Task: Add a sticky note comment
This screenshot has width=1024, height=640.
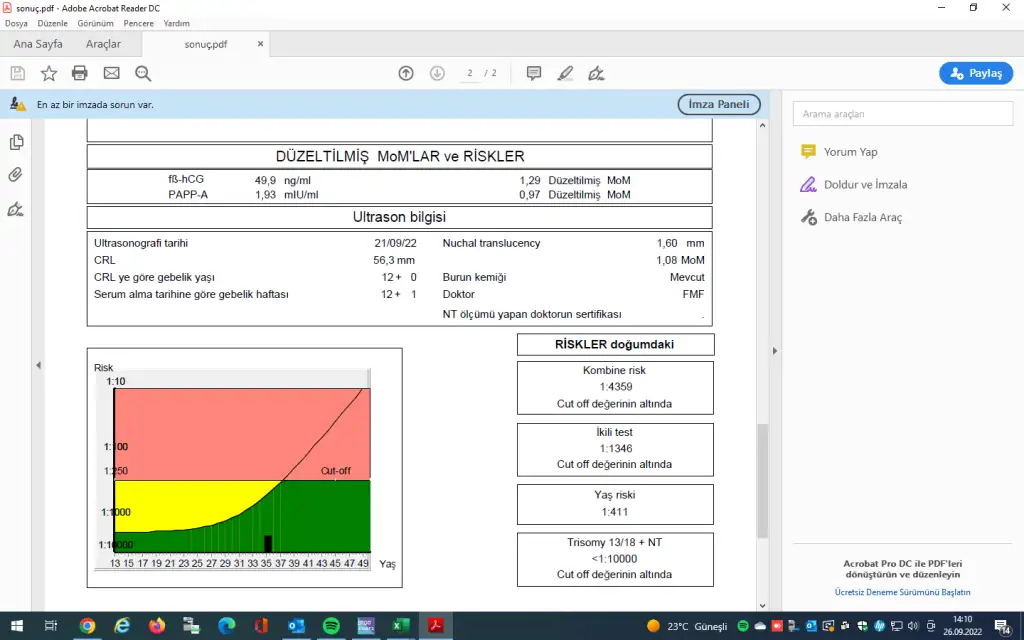Action: [534, 73]
